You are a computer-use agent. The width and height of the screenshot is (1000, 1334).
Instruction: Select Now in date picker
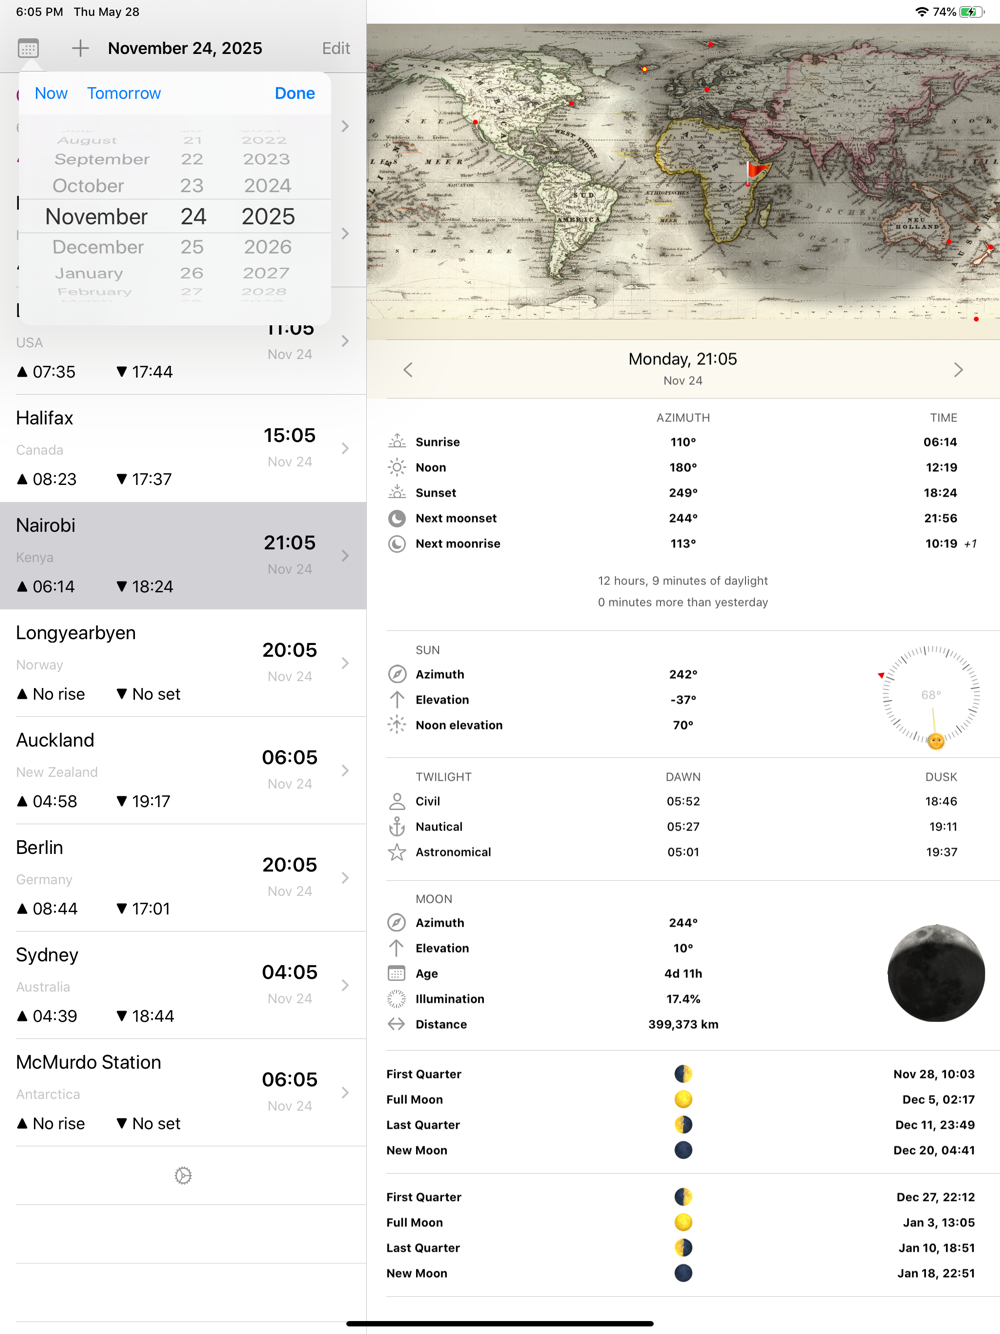[x=51, y=93]
